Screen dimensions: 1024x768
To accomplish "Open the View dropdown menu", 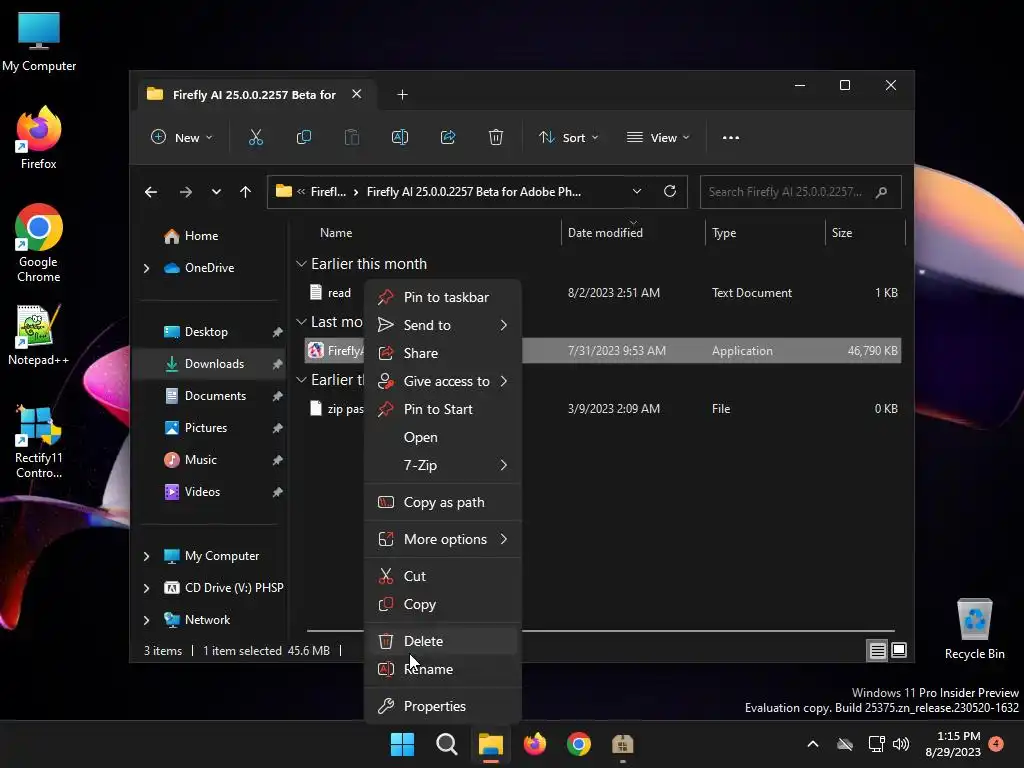I will point(658,138).
